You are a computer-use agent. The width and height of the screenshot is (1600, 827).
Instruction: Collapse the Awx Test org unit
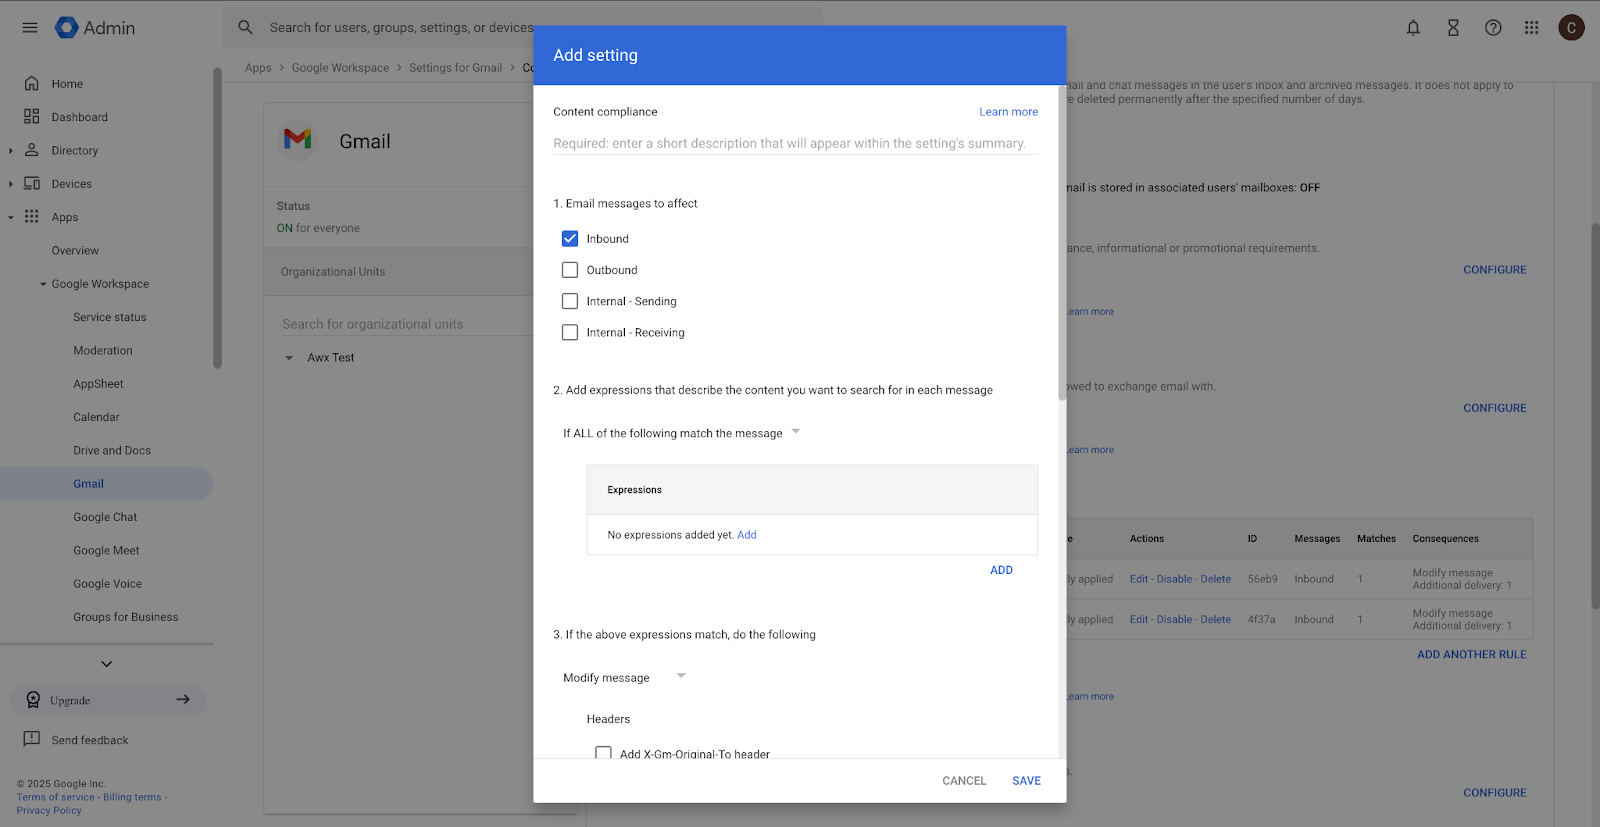point(289,358)
